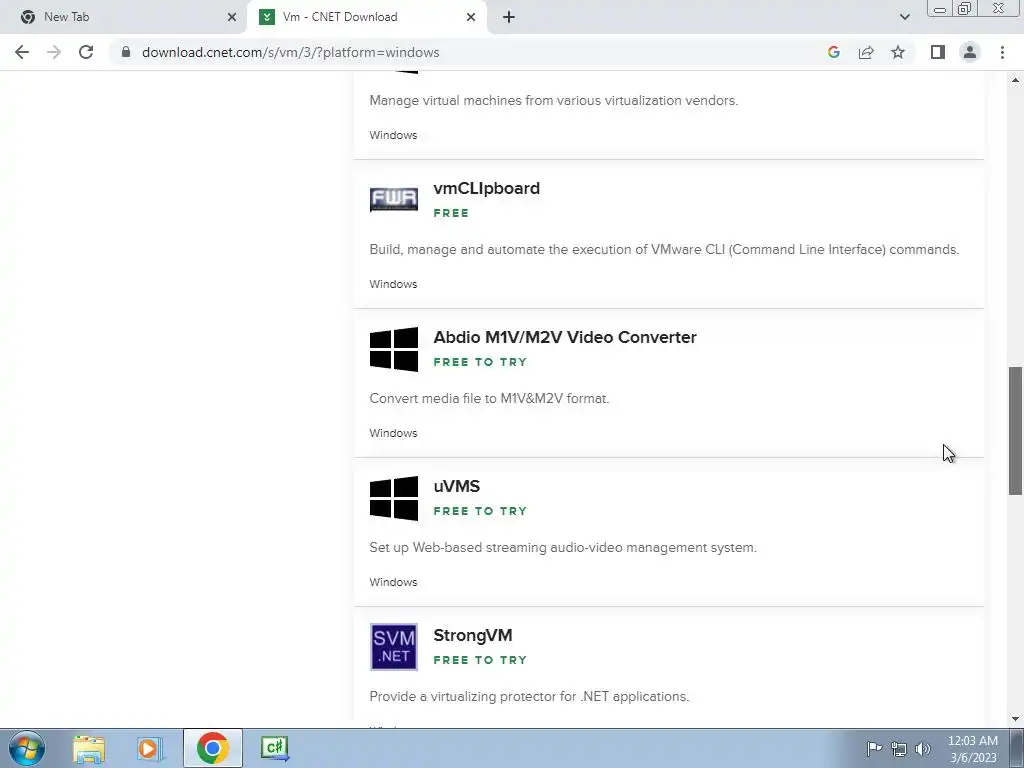1024x768 pixels.
Task: Click the taskbar clock and date
Action: click(973, 749)
